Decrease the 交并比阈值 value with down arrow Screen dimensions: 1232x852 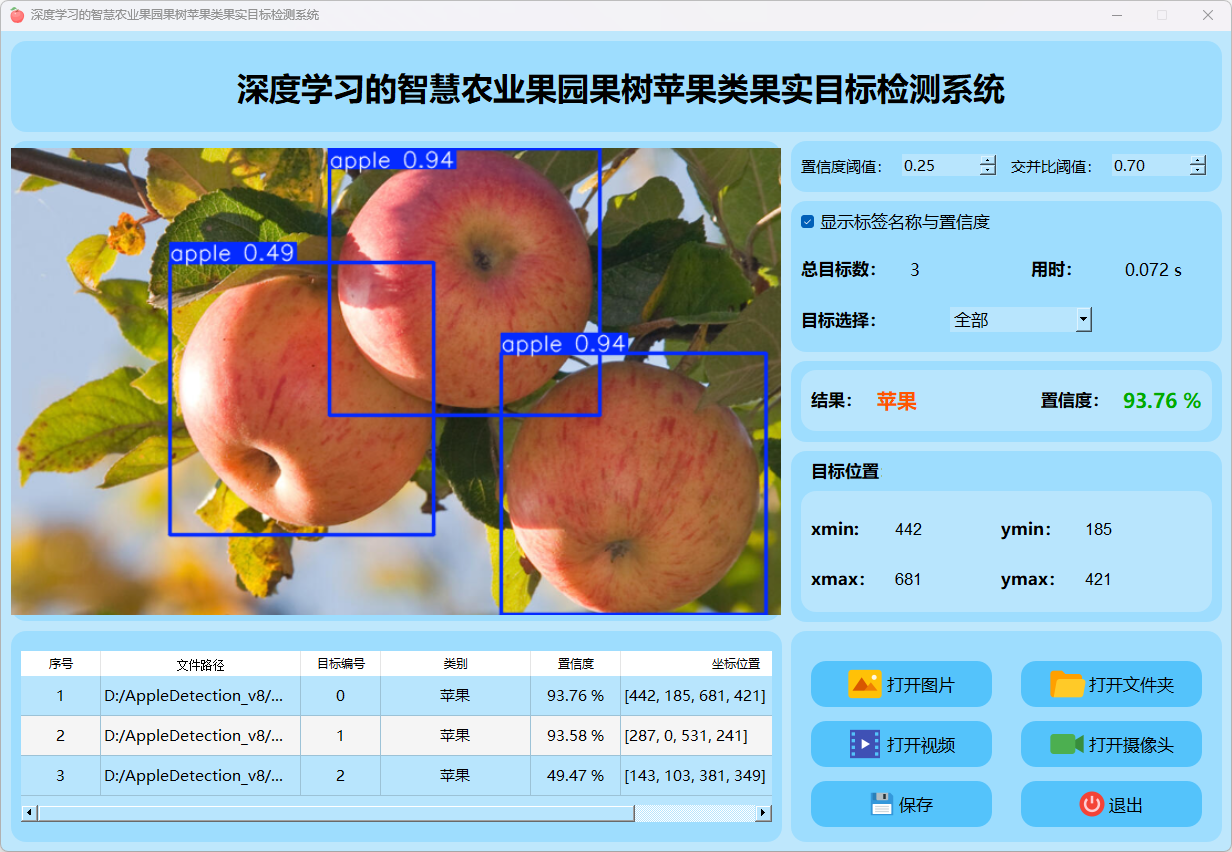(x=1198, y=171)
